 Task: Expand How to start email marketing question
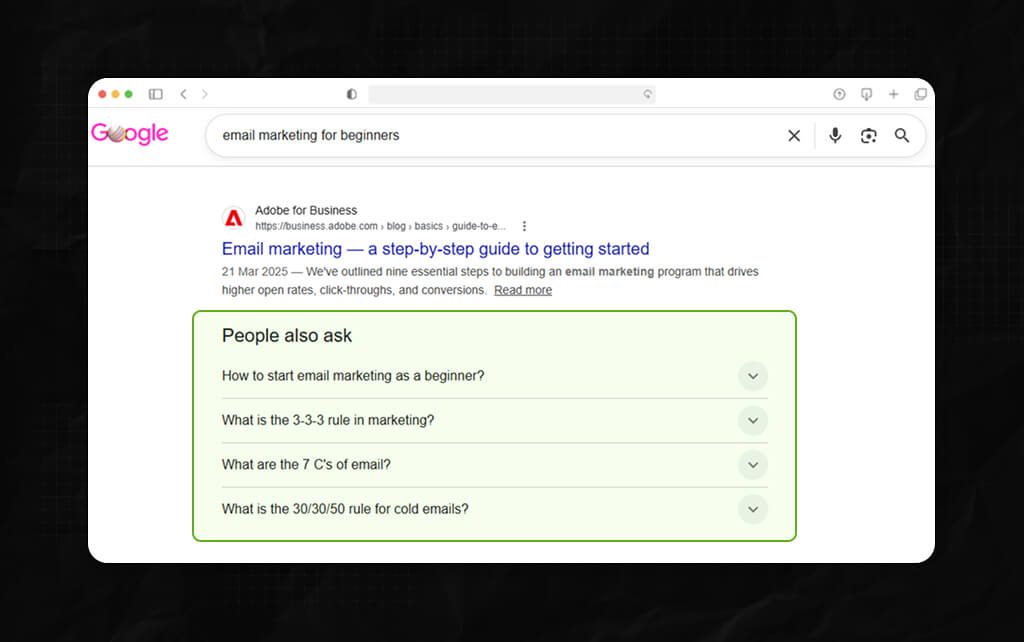click(x=753, y=376)
